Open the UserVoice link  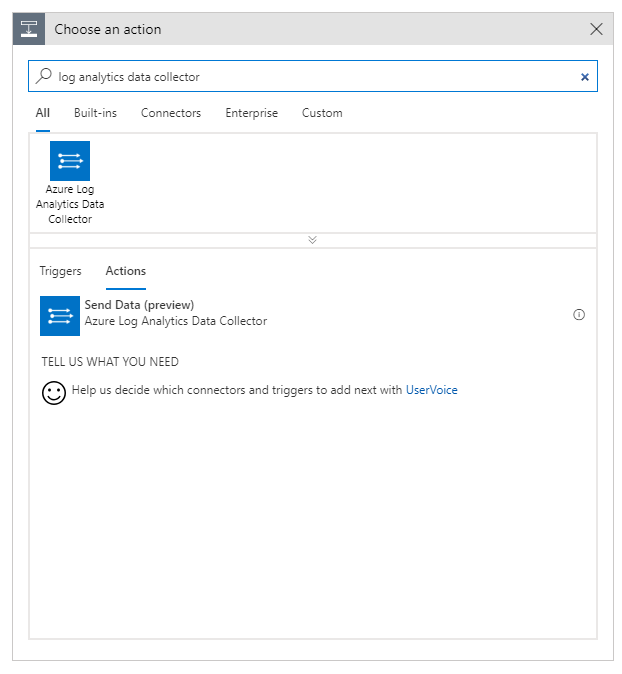pyautogui.click(x=432, y=390)
